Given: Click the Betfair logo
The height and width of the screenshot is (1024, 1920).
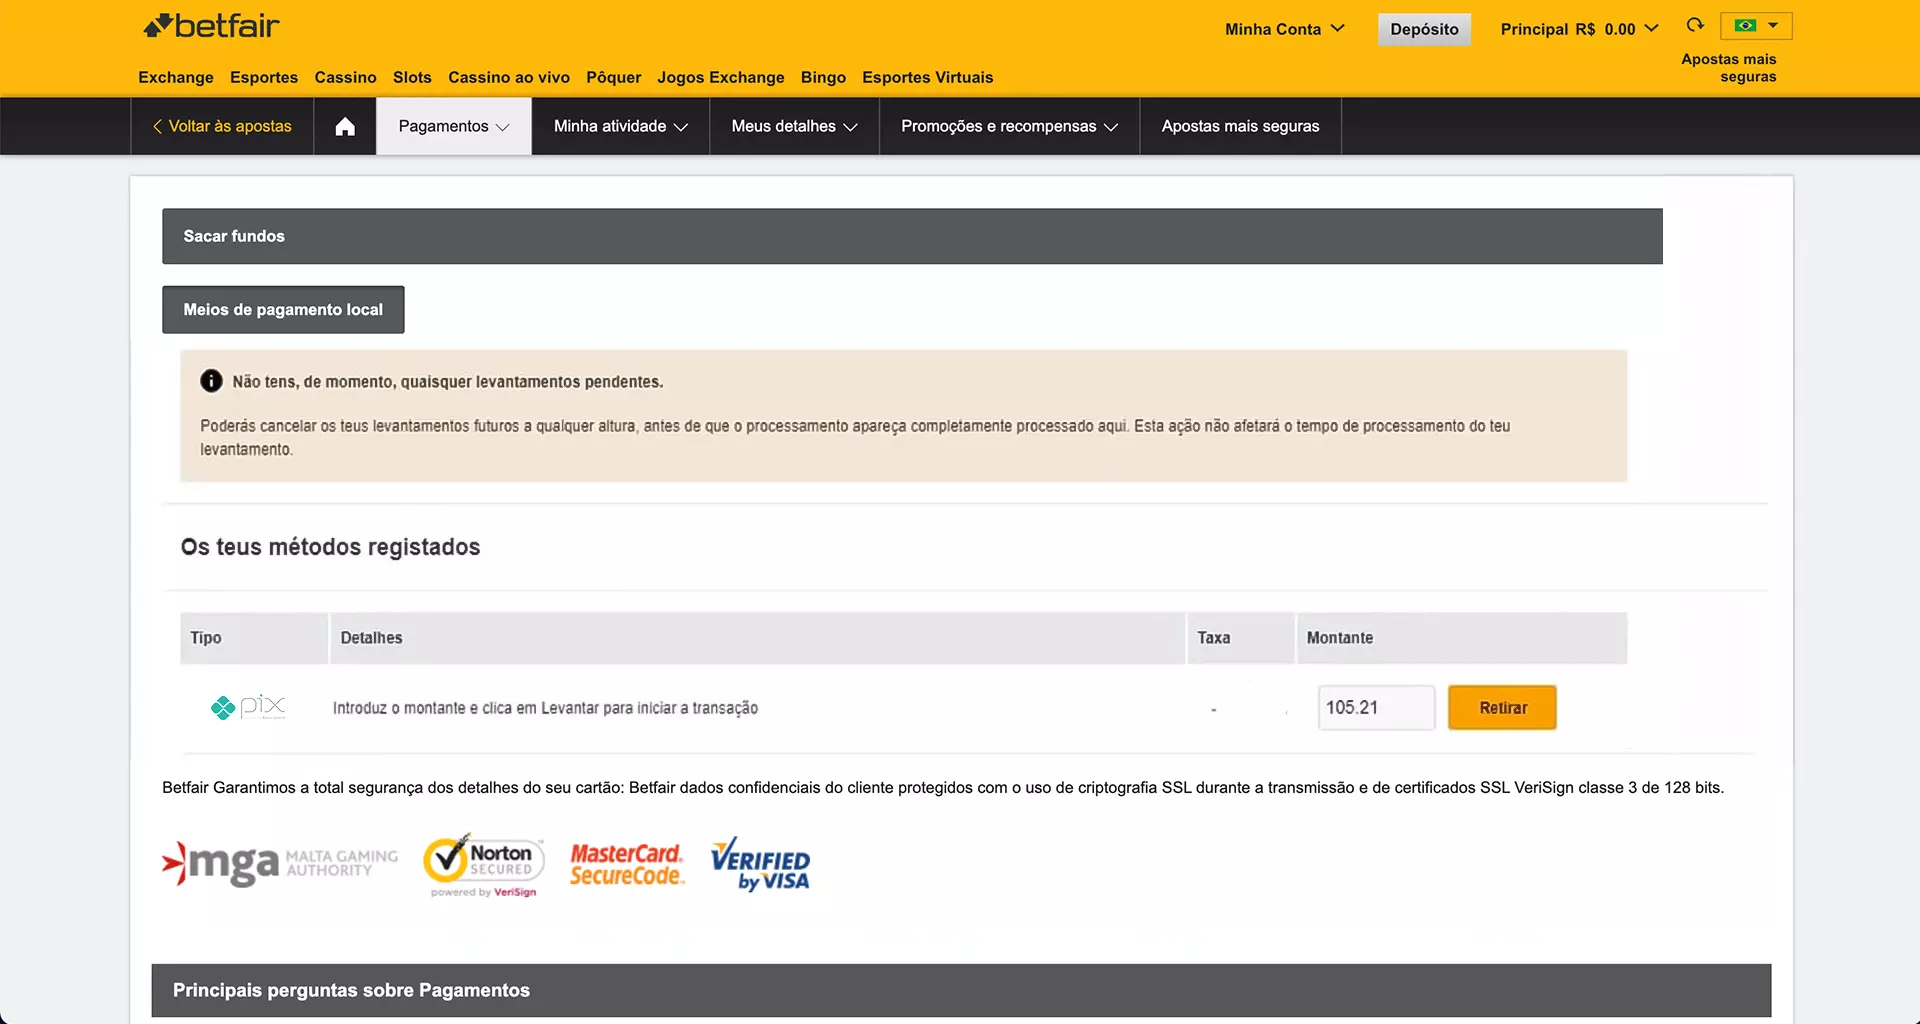Looking at the screenshot, I should [x=211, y=26].
